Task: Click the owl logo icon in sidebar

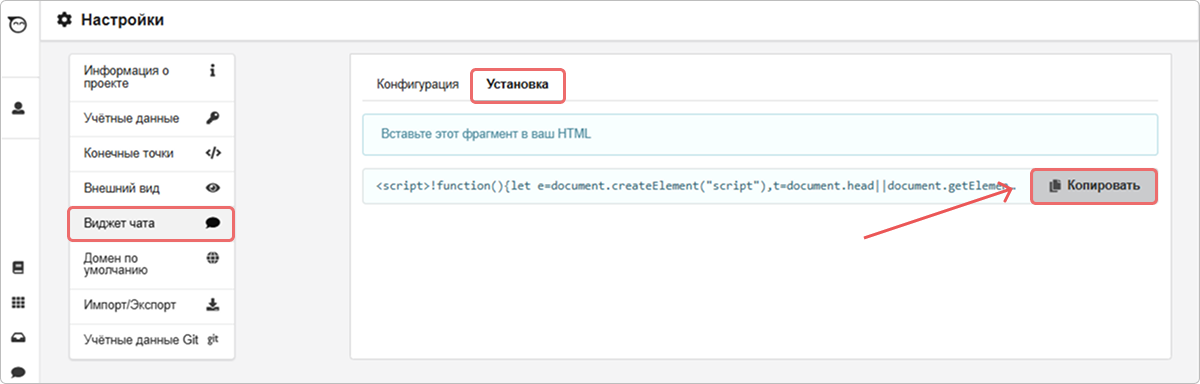Action: (17, 26)
